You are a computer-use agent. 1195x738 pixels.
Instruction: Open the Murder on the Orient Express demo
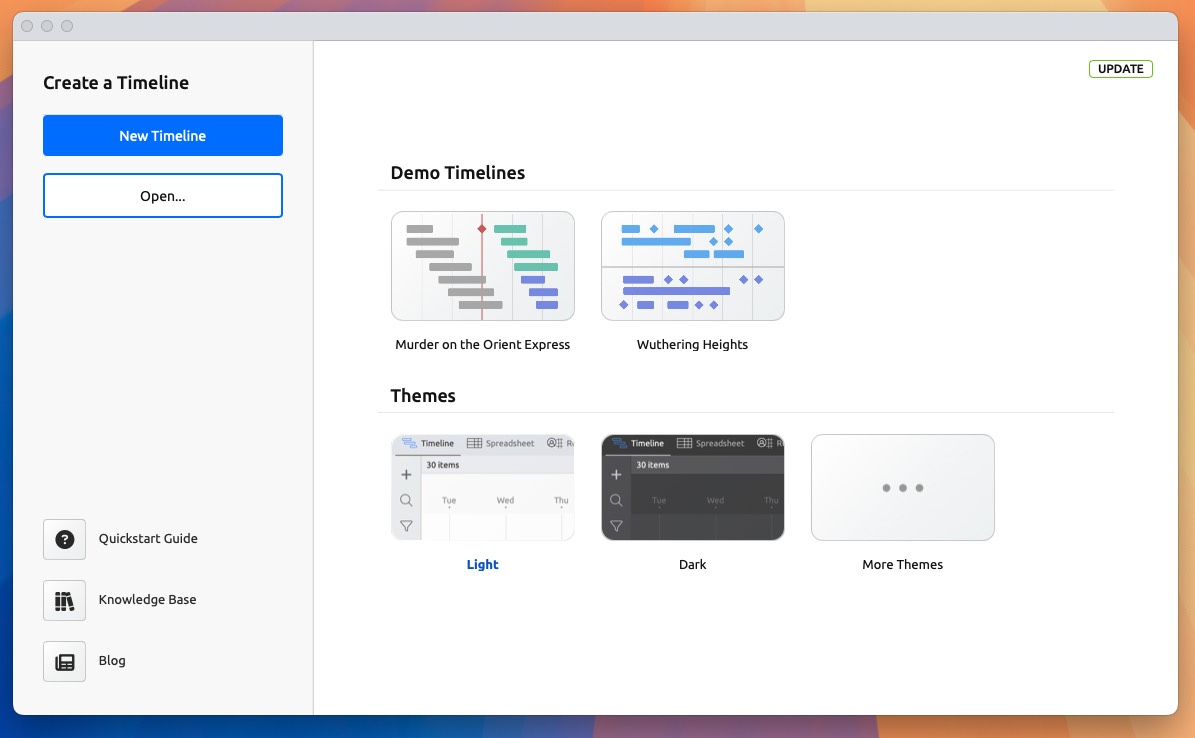[483, 265]
